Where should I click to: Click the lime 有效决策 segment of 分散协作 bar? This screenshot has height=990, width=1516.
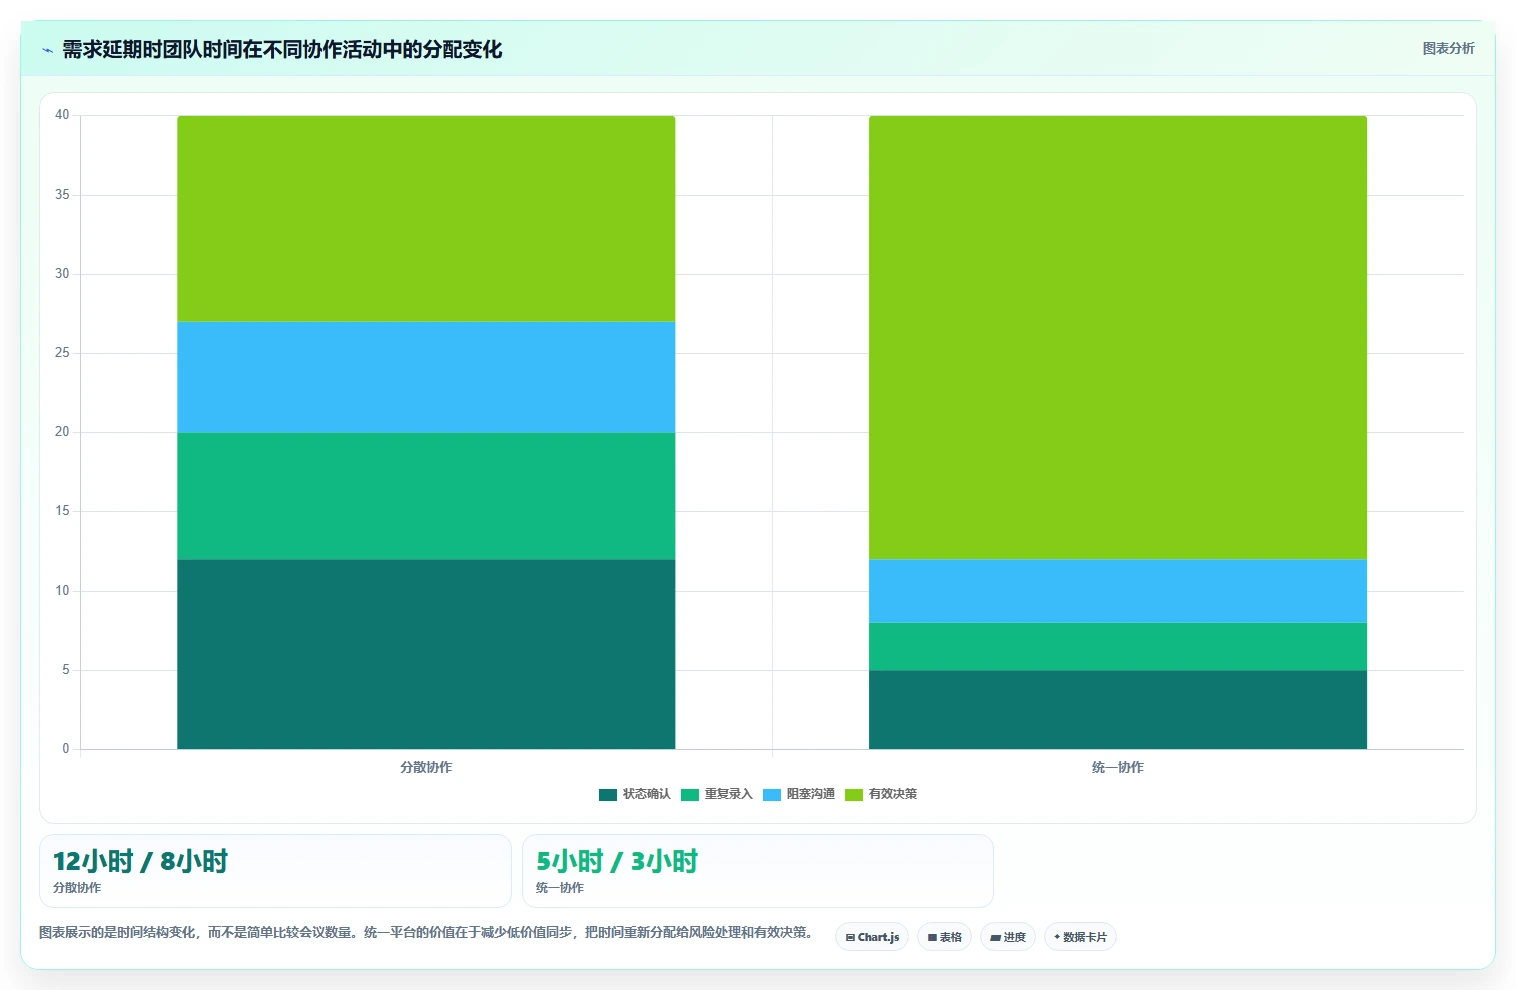[x=426, y=219]
